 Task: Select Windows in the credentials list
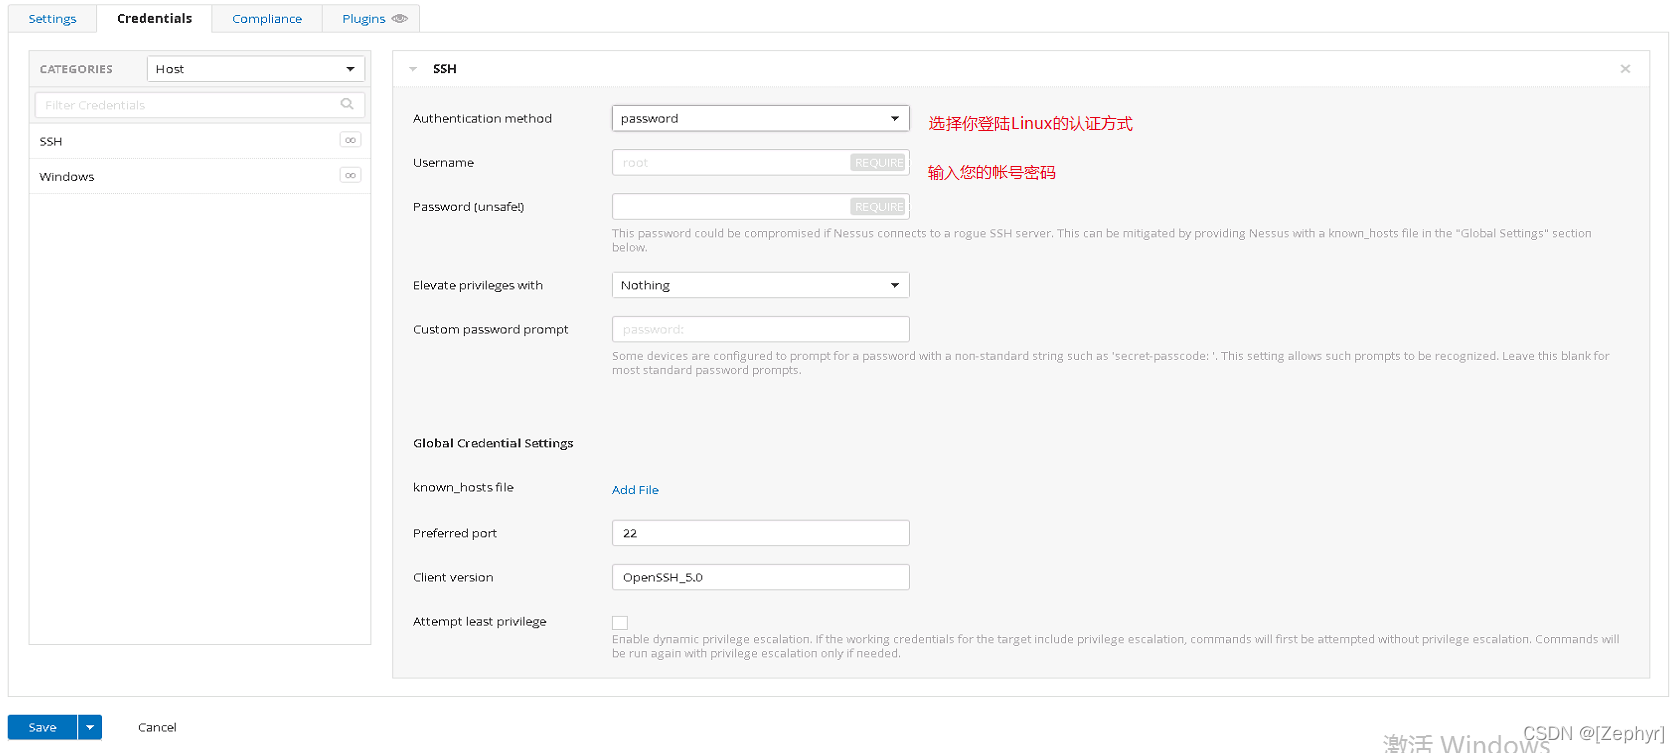[x=200, y=176]
